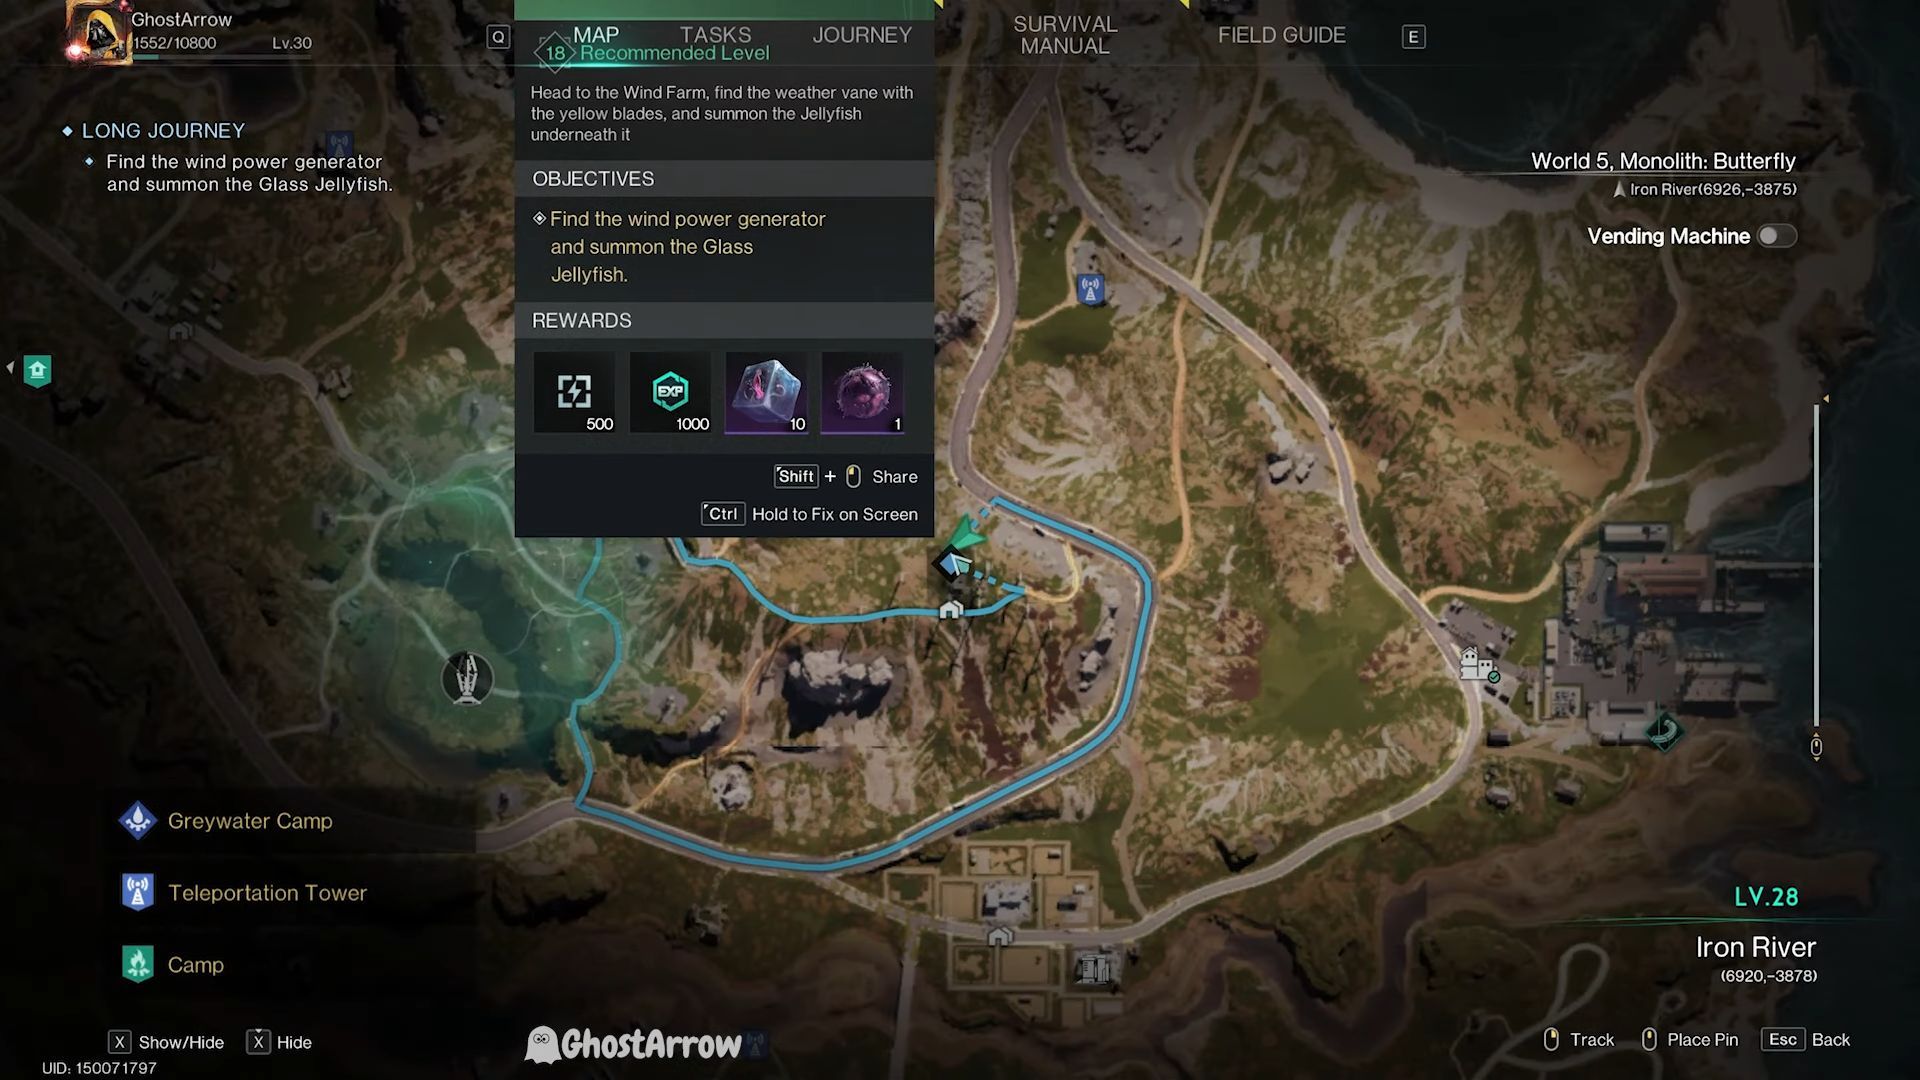
Task: Click the Teleportation Tower icon
Action: [136, 891]
